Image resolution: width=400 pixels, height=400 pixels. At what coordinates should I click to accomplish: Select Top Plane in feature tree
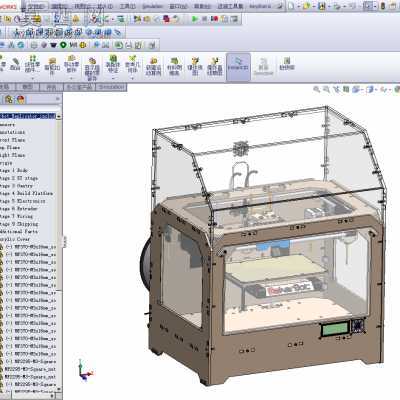tap(10, 147)
